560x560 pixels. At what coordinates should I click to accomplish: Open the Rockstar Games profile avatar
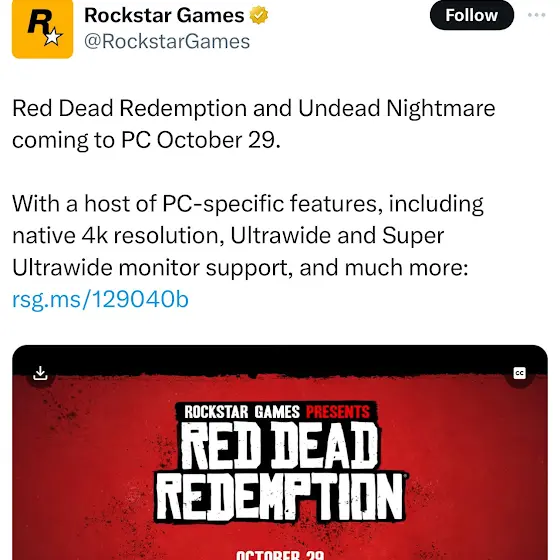(42, 29)
